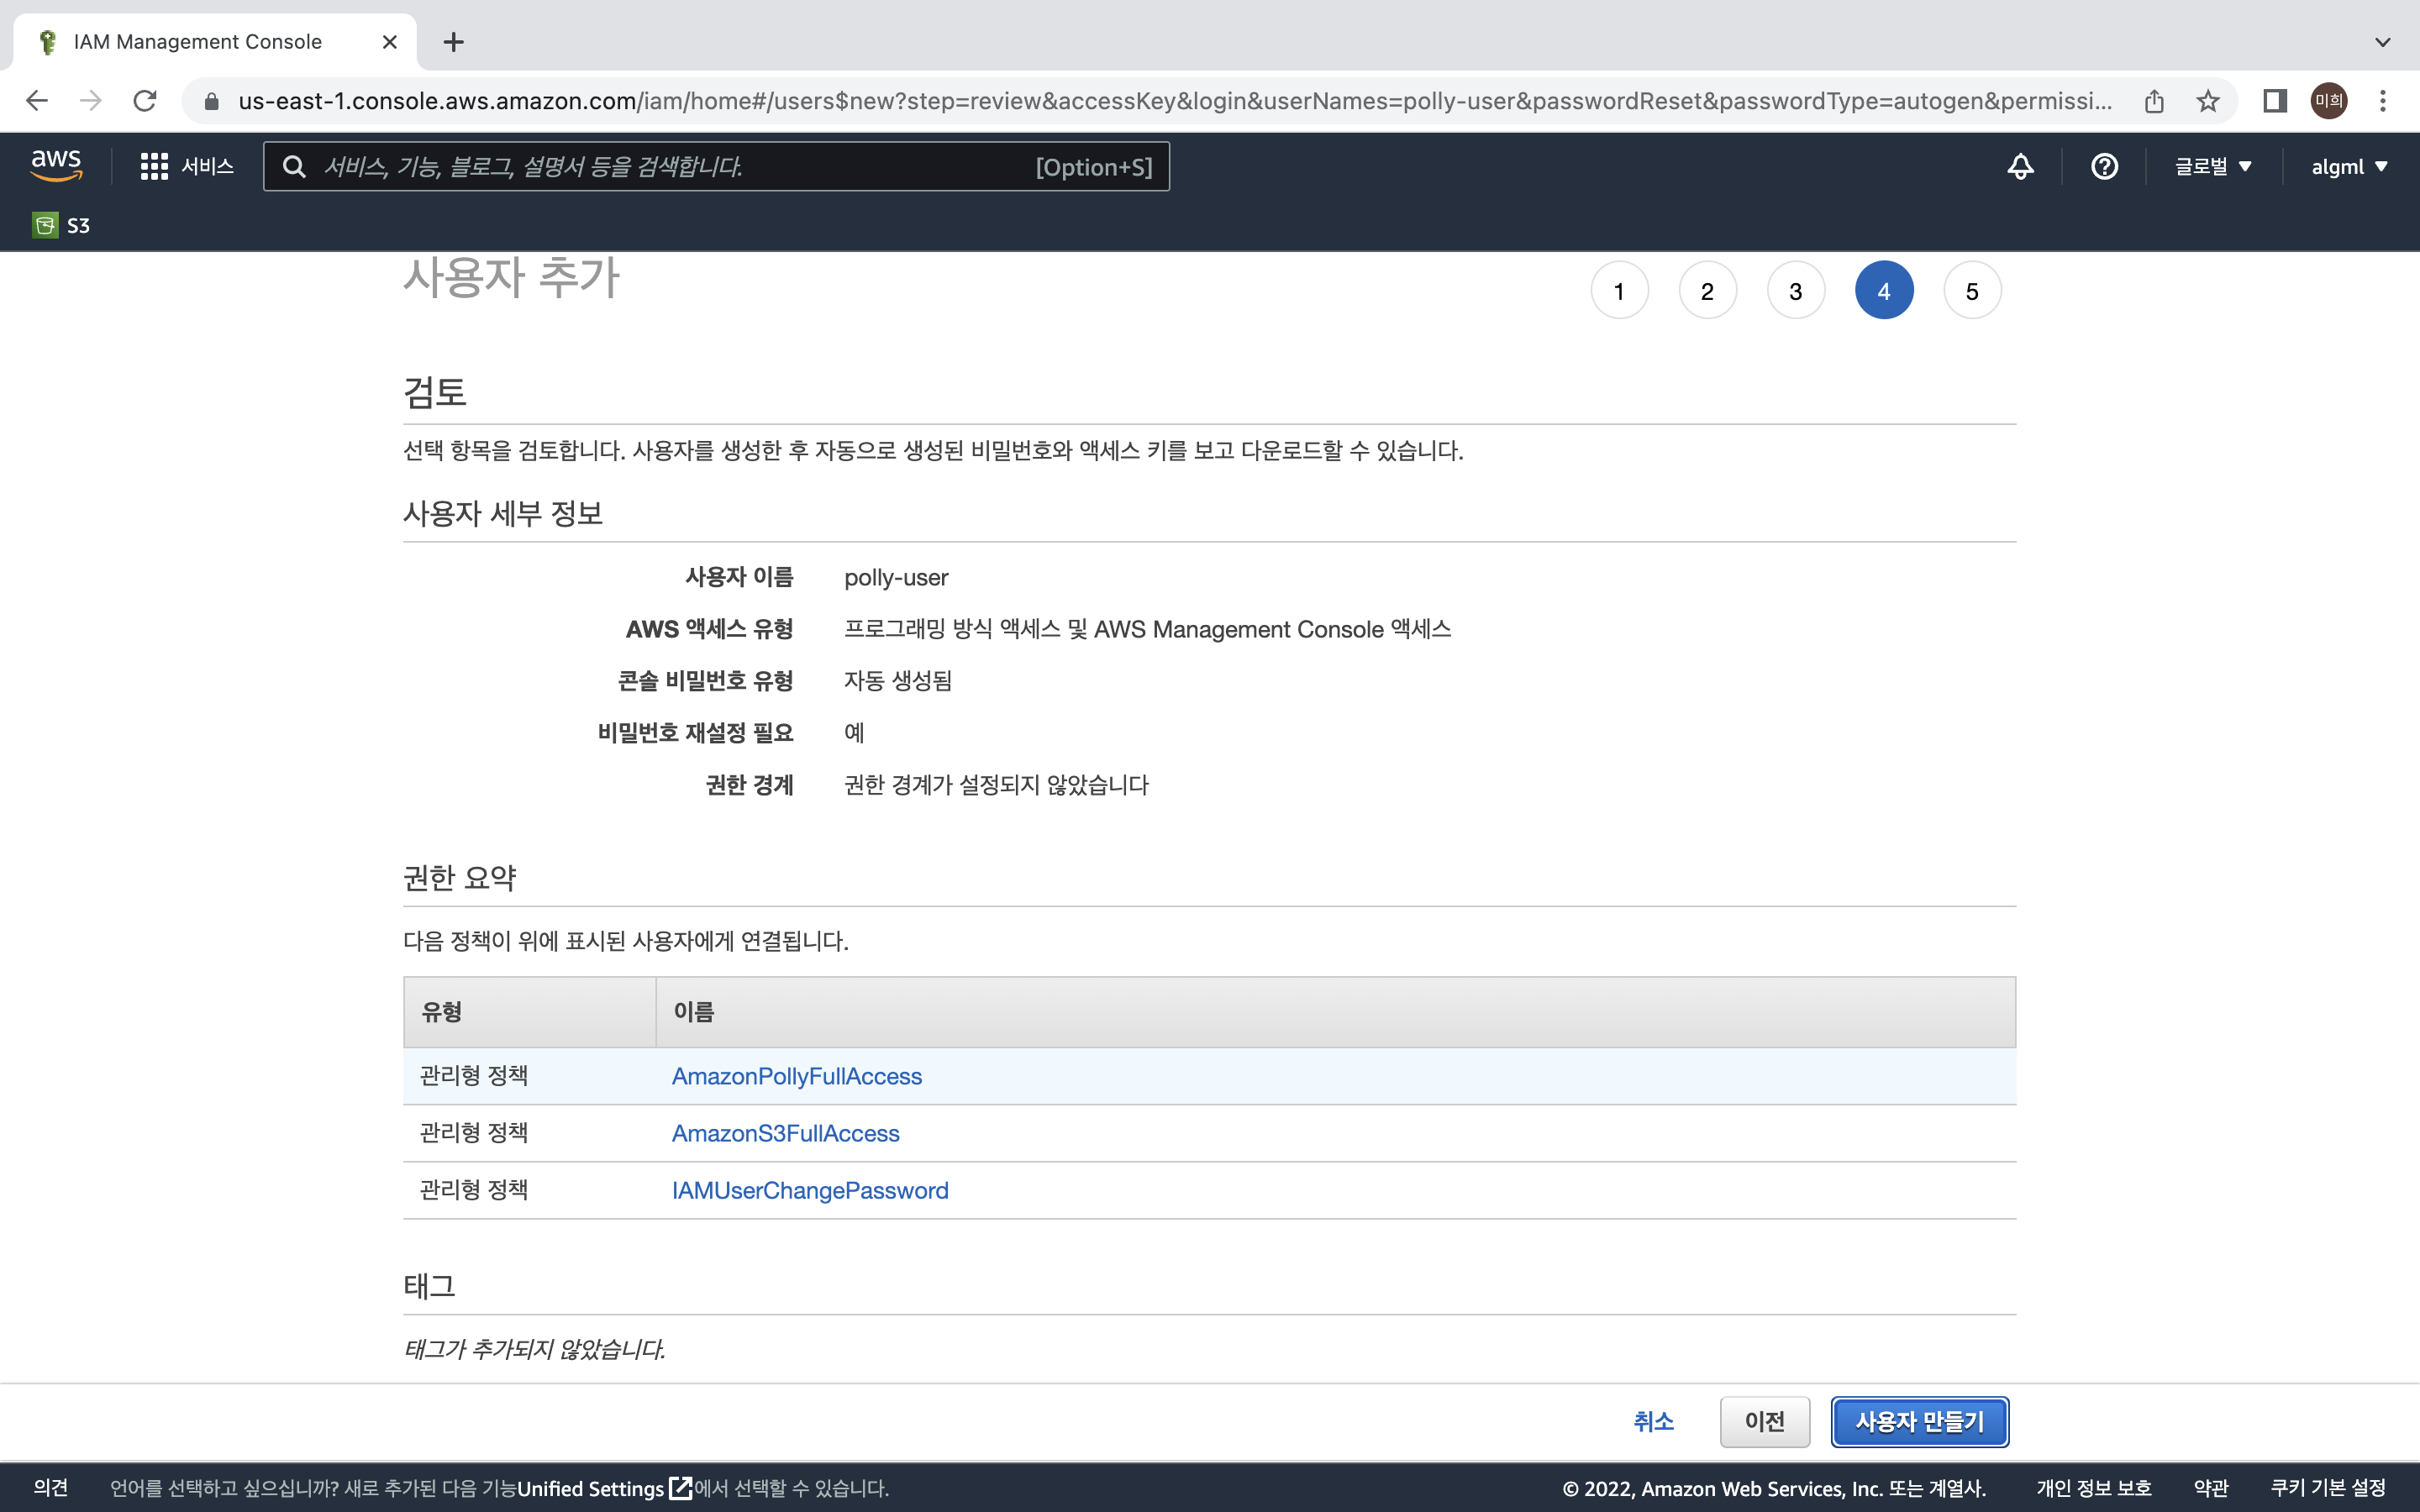Click 관리형 정책 in the AmazonPollyFullAccess row
The width and height of the screenshot is (2420, 1512).
coord(474,1075)
